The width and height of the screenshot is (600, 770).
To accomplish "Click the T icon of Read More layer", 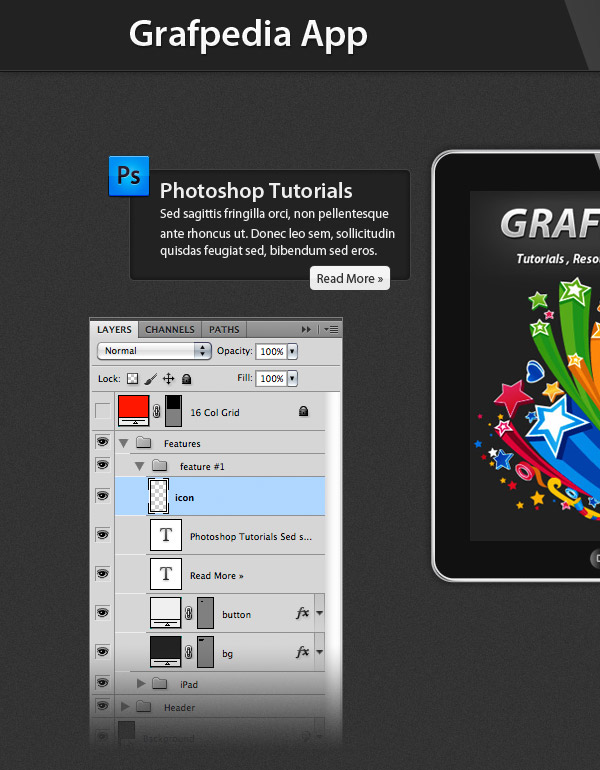I will (x=166, y=574).
